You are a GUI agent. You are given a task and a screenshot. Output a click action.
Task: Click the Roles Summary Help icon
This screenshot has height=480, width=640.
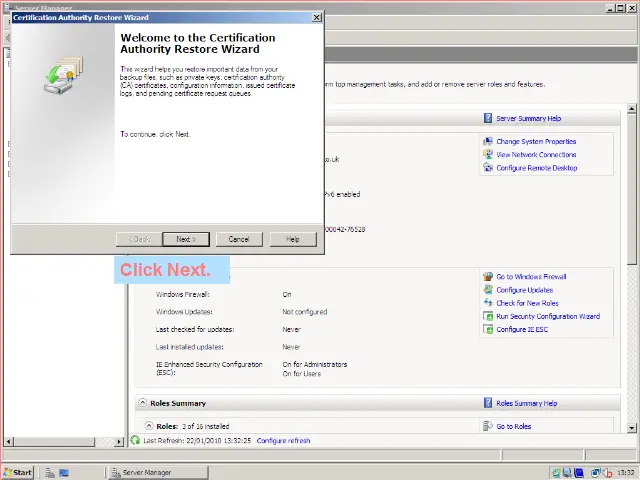[x=488, y=403]
